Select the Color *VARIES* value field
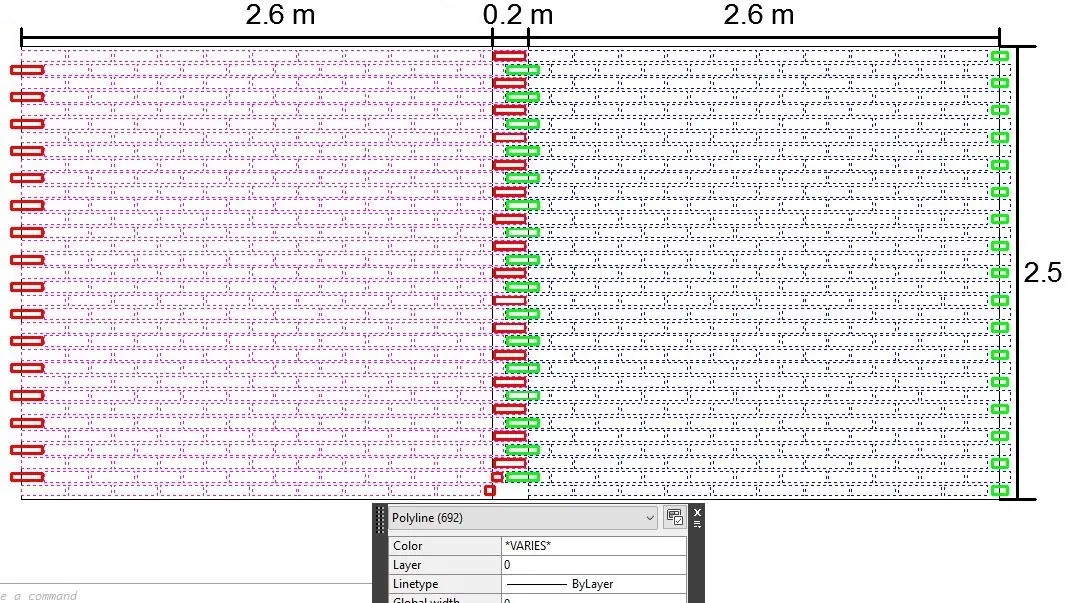 593,546
